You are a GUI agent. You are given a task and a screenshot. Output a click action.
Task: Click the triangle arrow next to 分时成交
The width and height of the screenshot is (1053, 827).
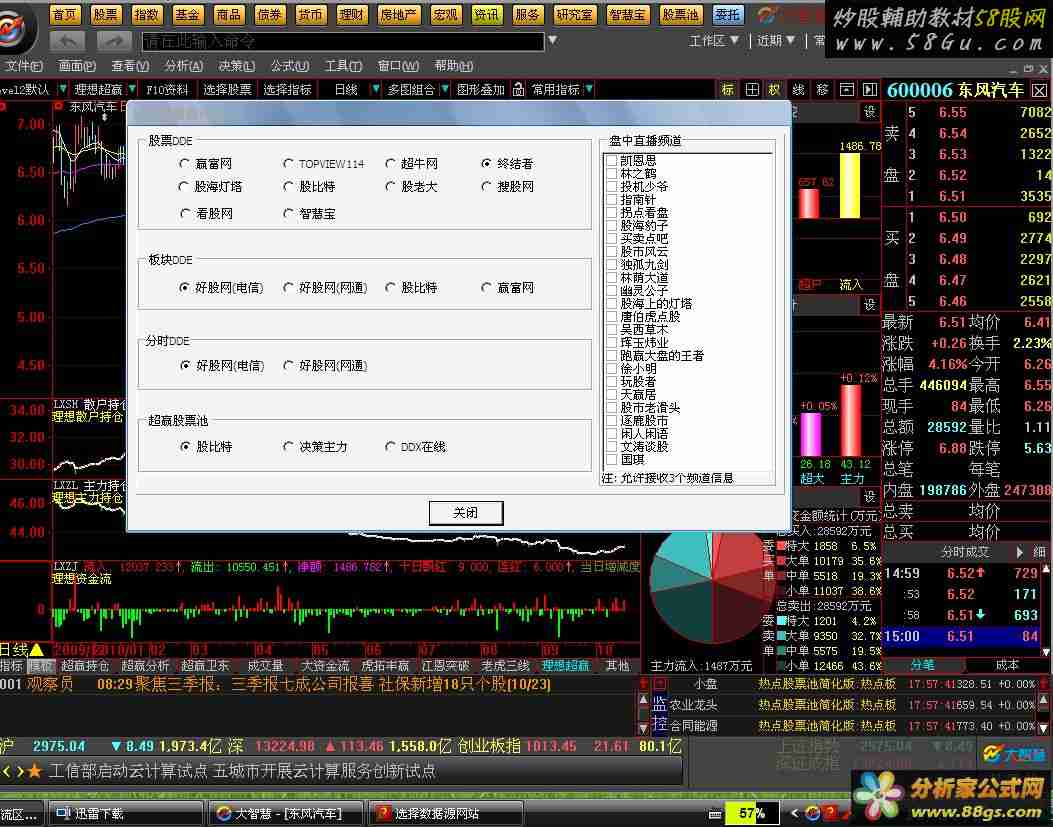tap(1019, 552)
